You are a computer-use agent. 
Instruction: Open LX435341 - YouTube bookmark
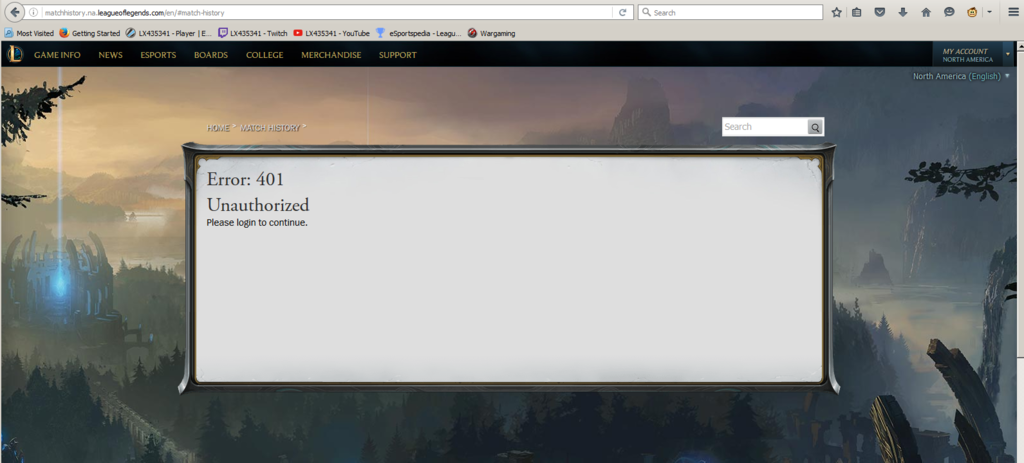pos(331,33)
